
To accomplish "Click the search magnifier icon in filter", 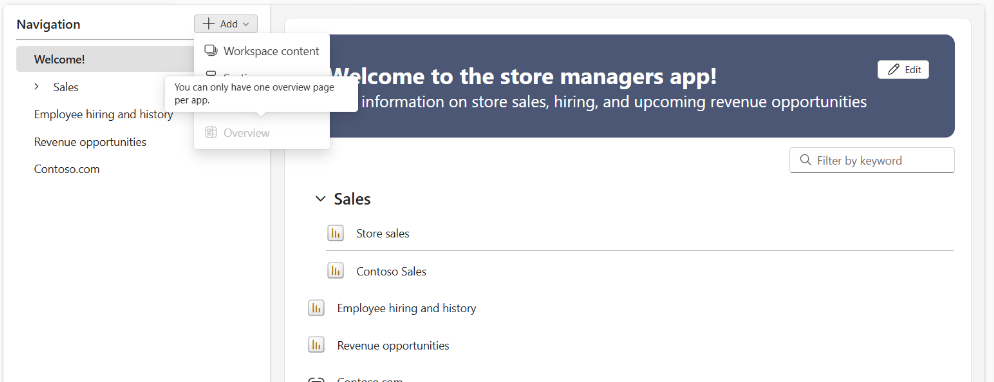I will click(x=806, y=160).
